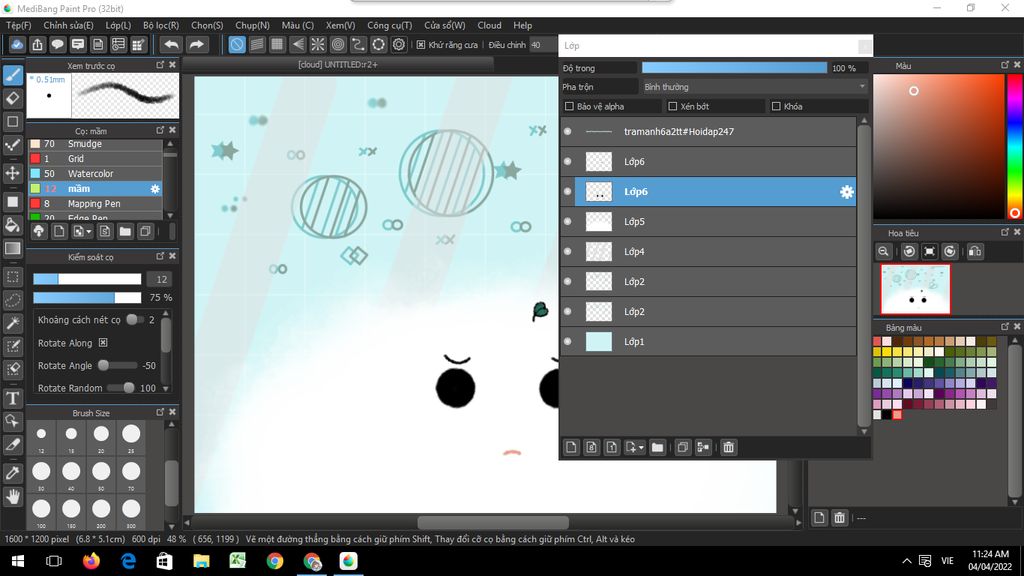Open the Bộ lọc(R) menu

tap(161, 25)
